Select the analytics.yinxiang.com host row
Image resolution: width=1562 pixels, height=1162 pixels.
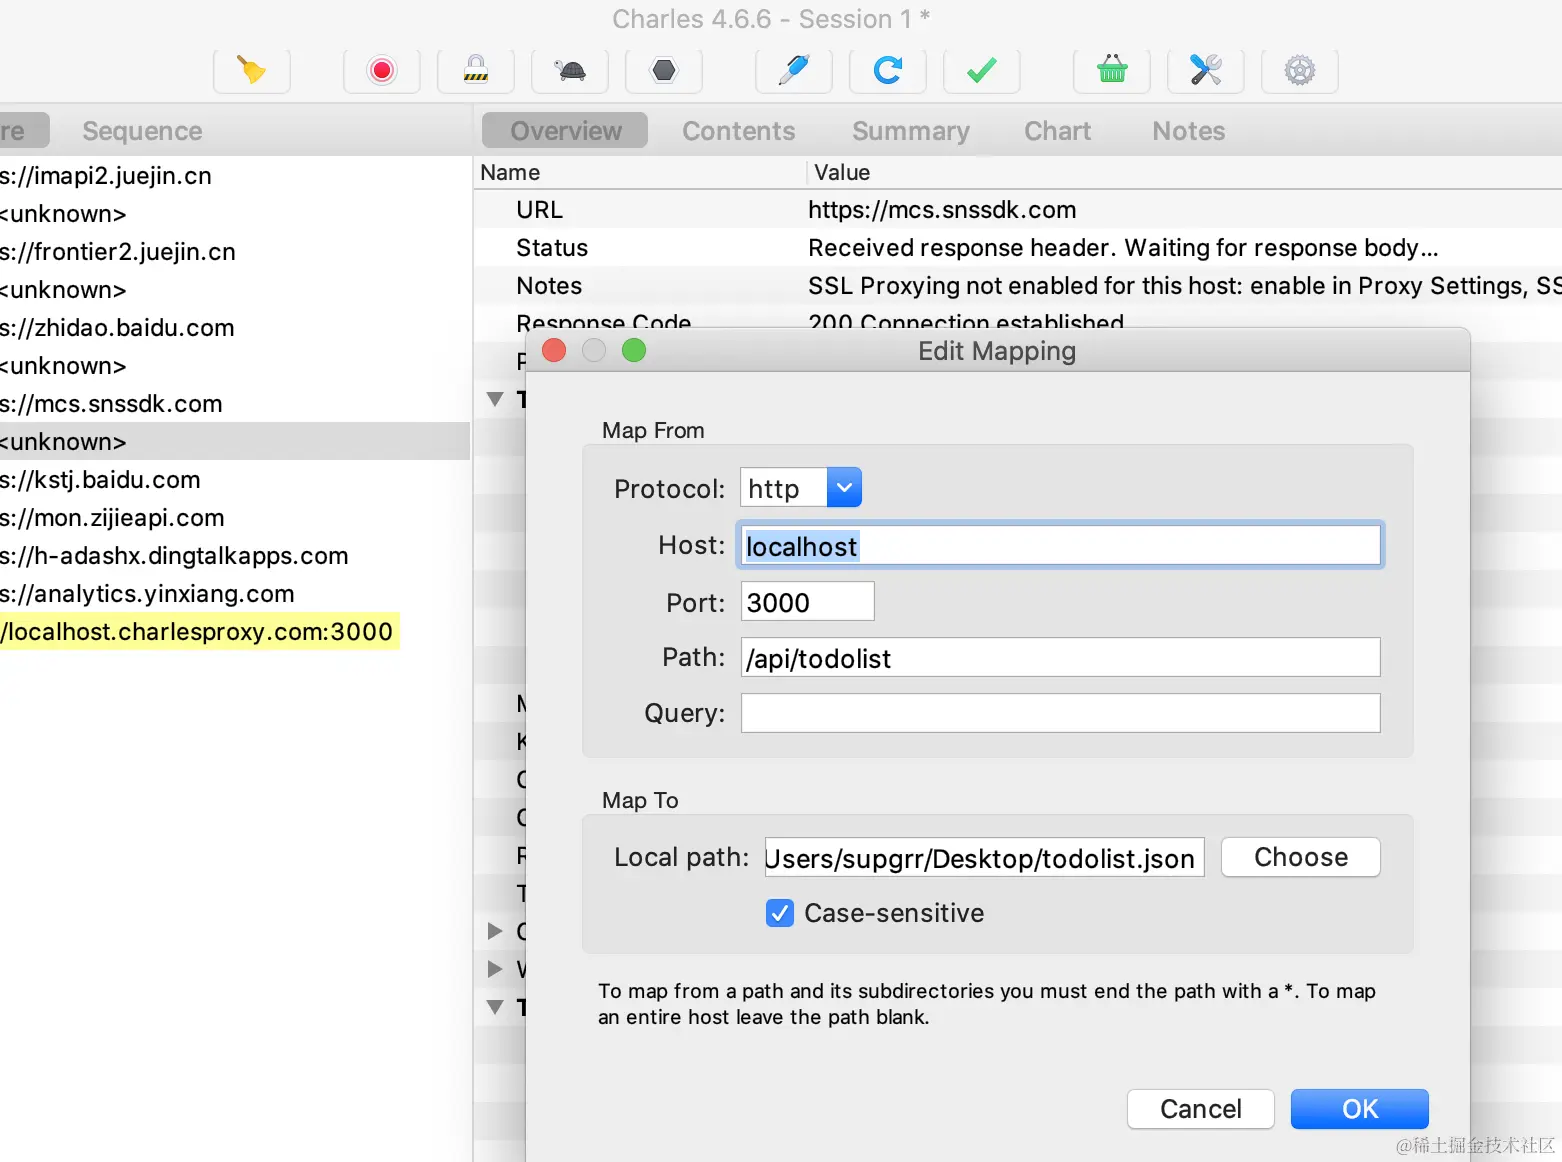235,594
